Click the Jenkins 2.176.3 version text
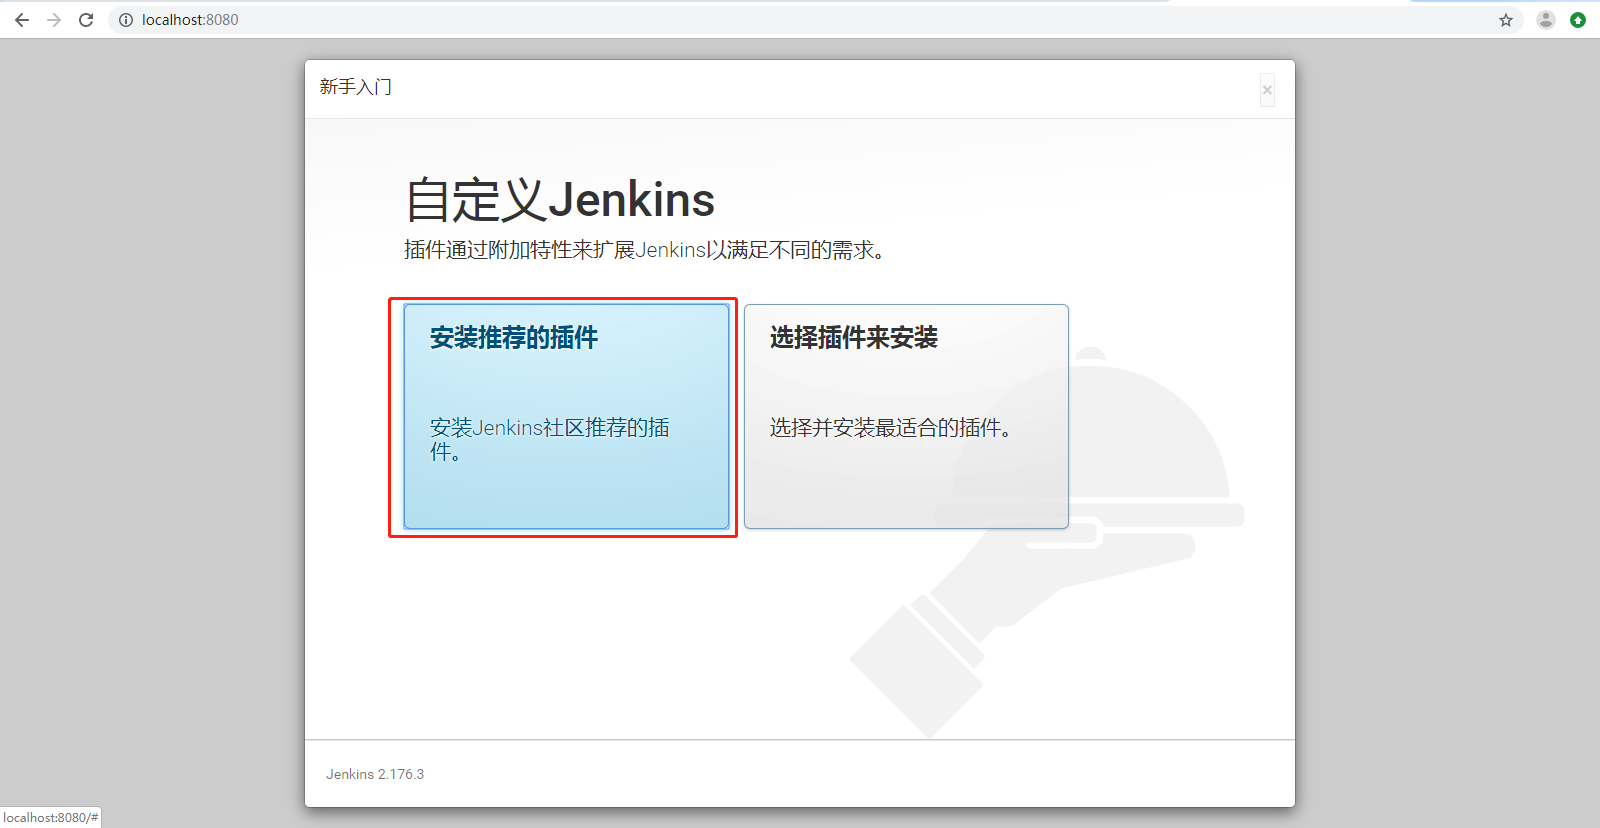The height and width of the screenshot is (828, 1600). click(375, 774)
